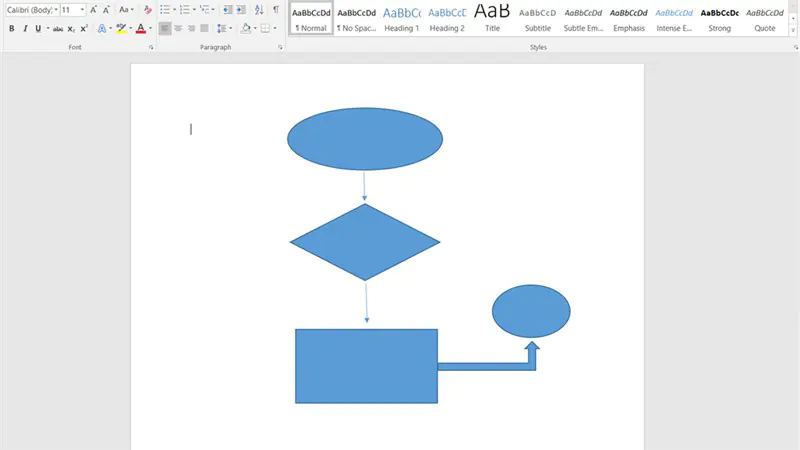This screenshot has height=450, width=800.
Task: Increase font size with Grow Font
Action: pyautogui.click(x=93, y=10)
